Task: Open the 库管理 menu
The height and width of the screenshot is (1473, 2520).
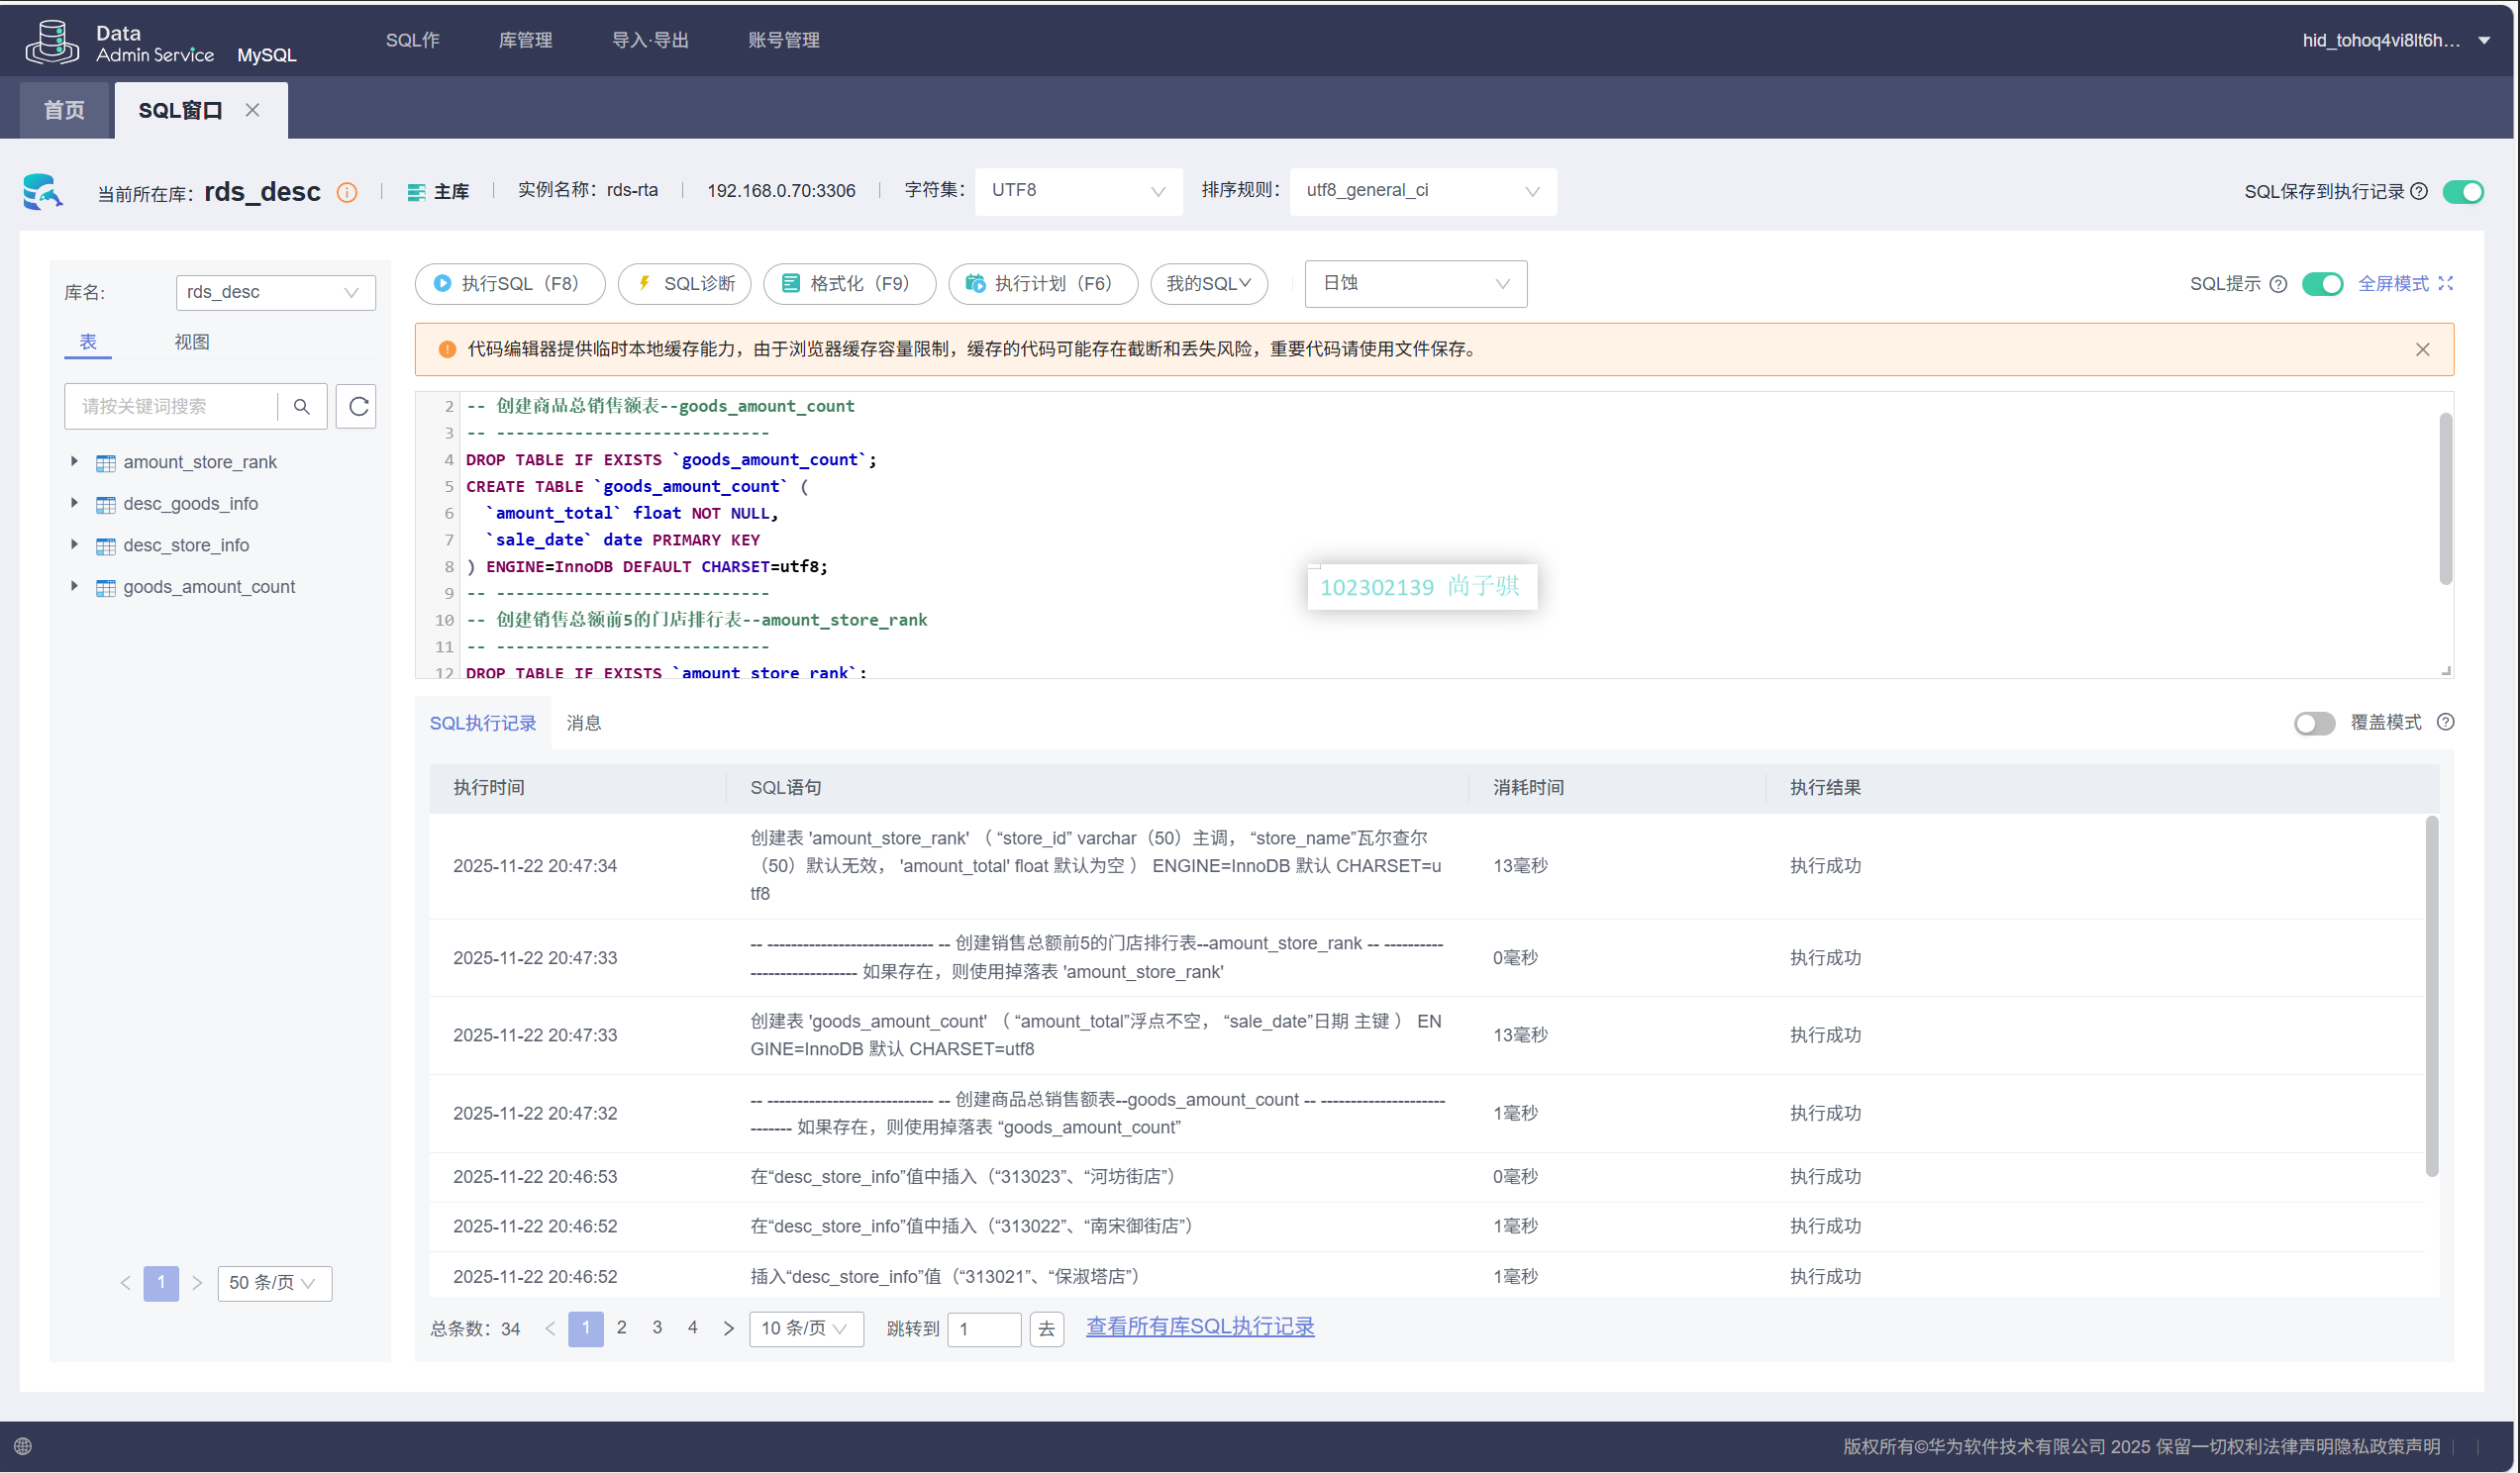Action: 525,40
